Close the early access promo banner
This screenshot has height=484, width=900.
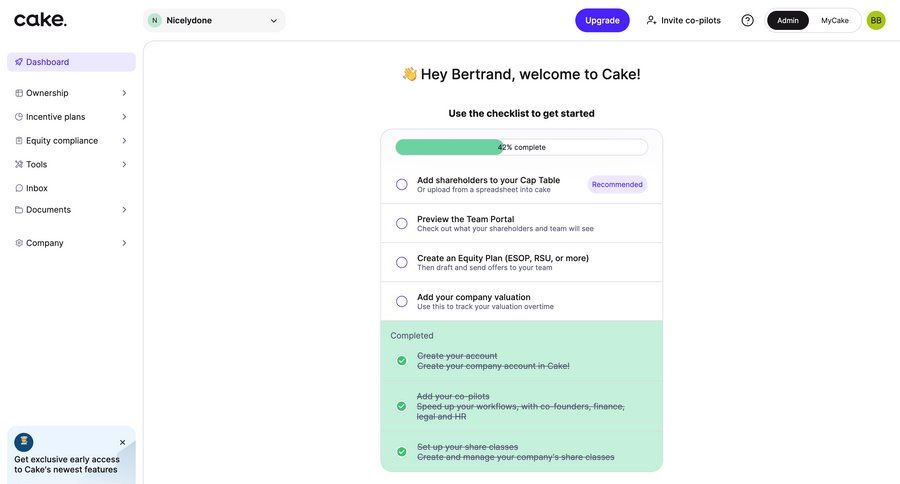(x=123, y=442)
